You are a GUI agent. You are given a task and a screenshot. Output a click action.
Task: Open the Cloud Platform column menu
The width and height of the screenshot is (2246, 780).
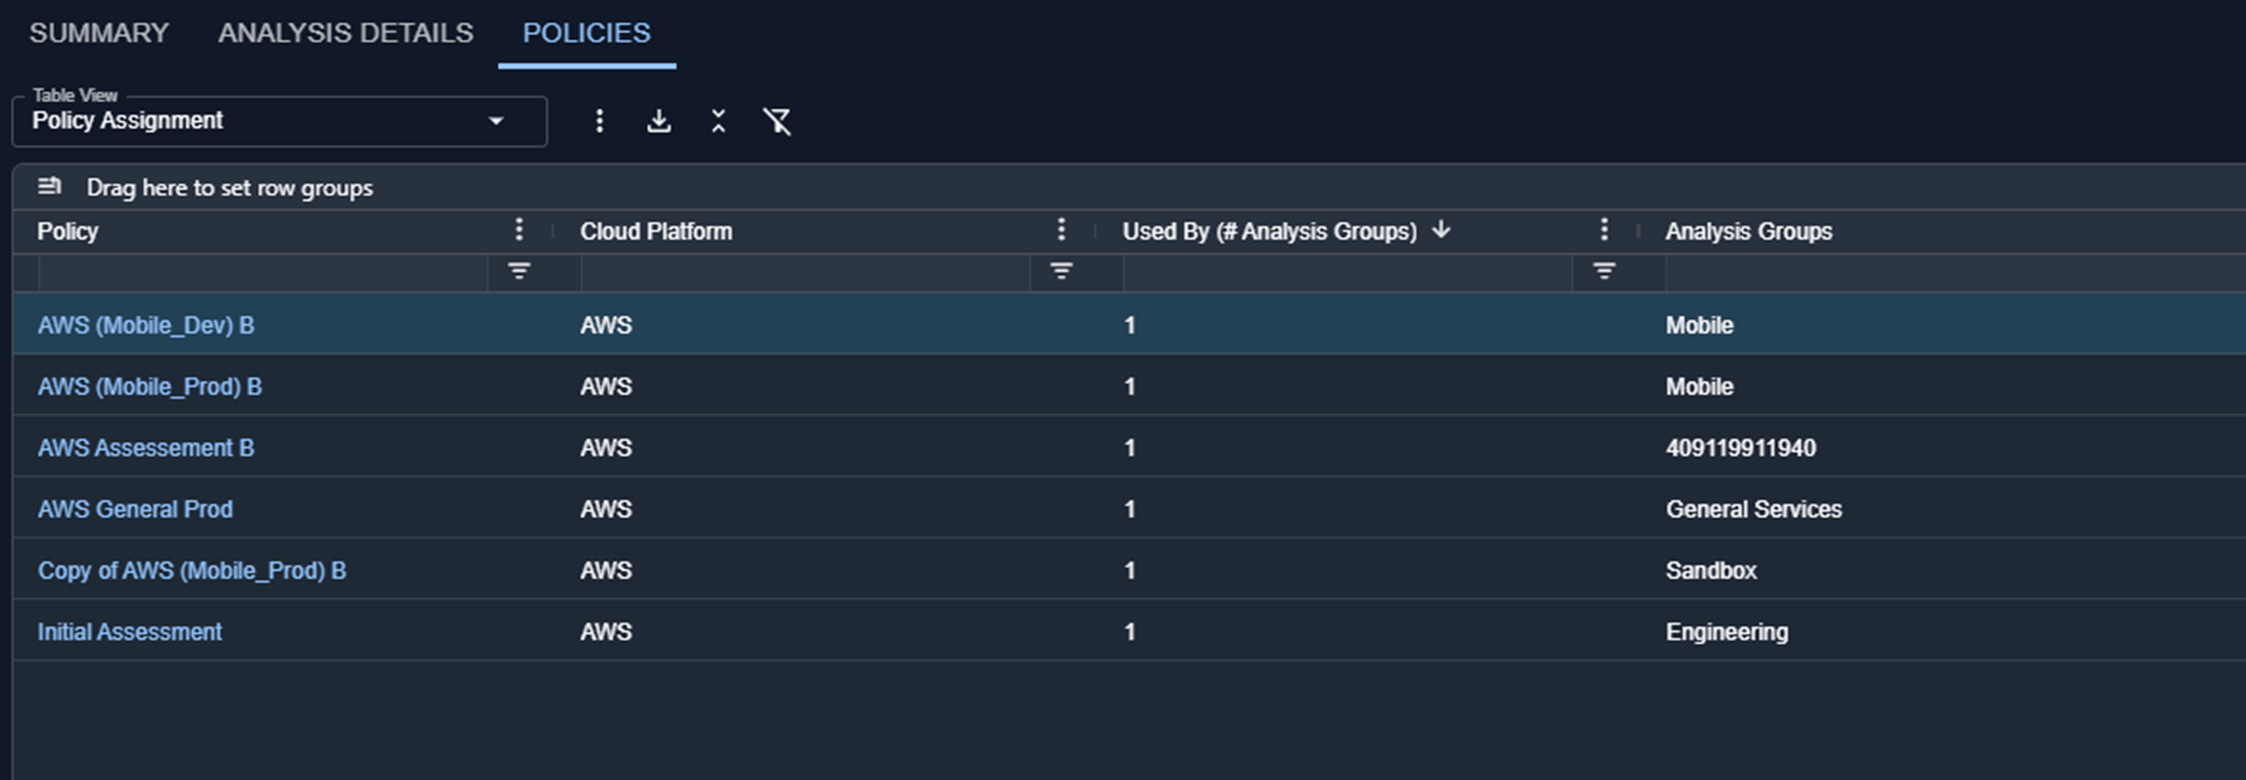(1061, 230)
